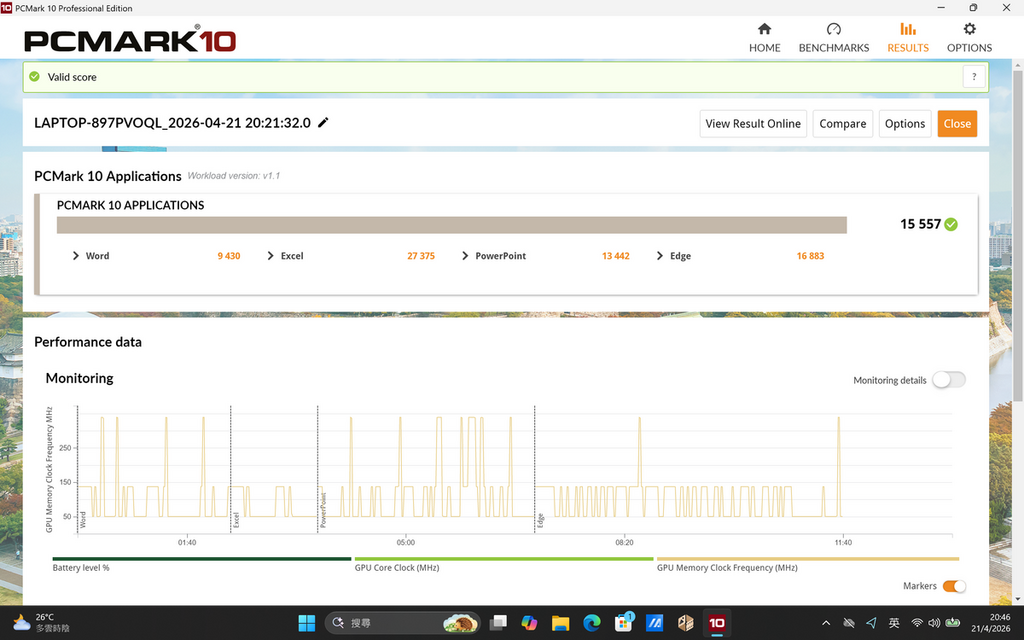Select the GPU Core Clock (MHz) legend bar
Image resolution: width=1024 pixels, height=640 pixels.
[504, 559]
